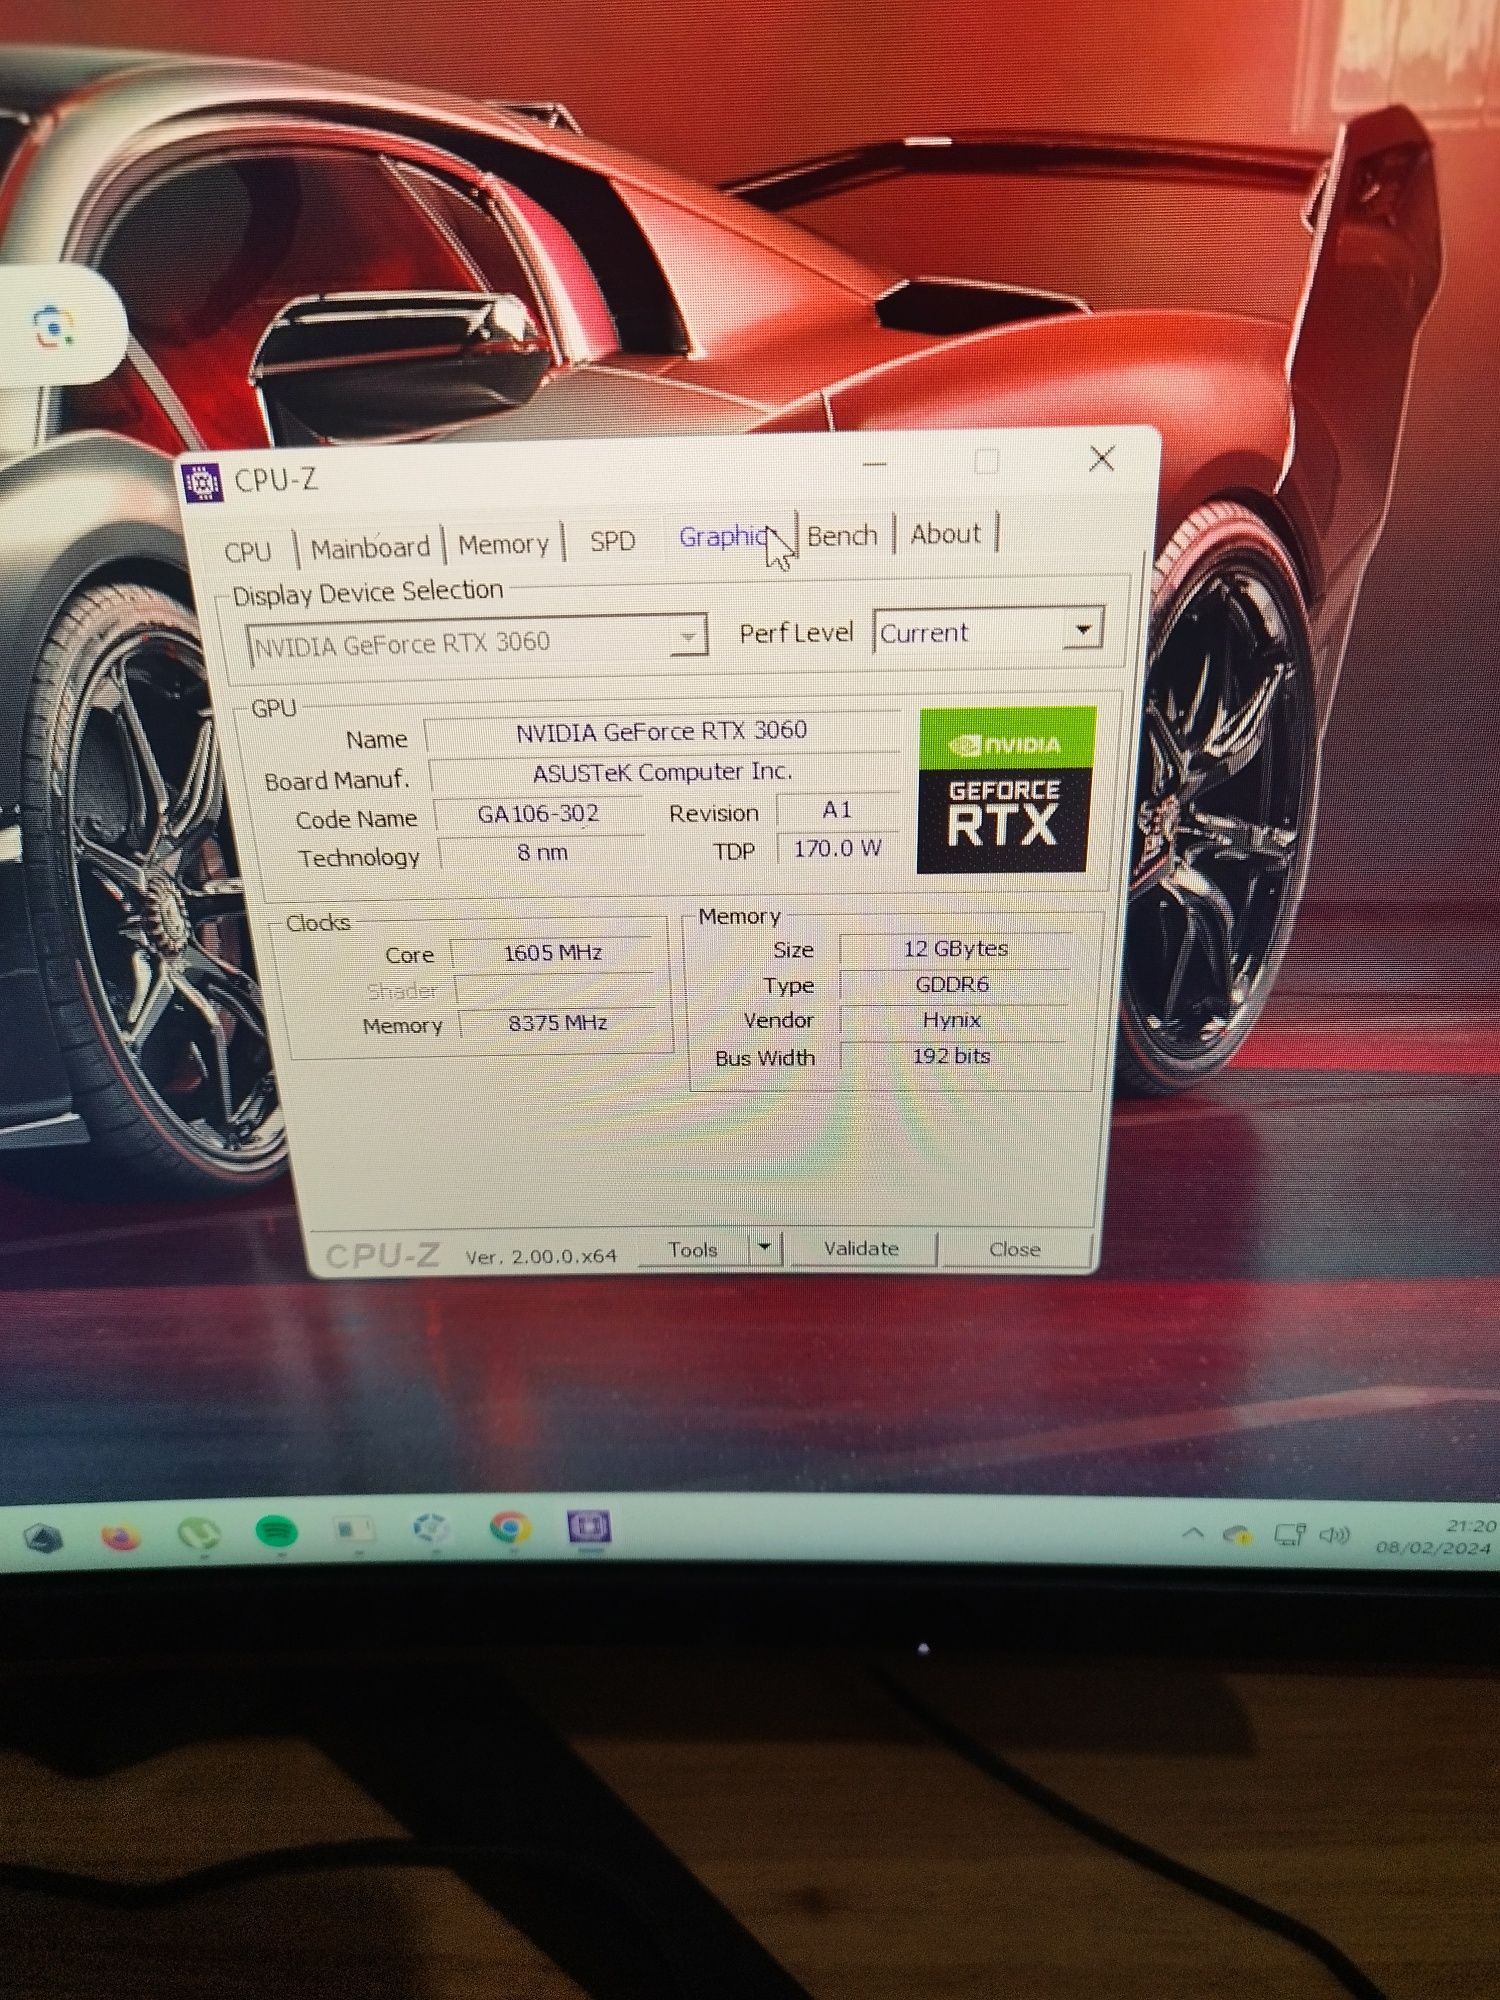Click the Core clock 1605 MHz value

point(553,953)
